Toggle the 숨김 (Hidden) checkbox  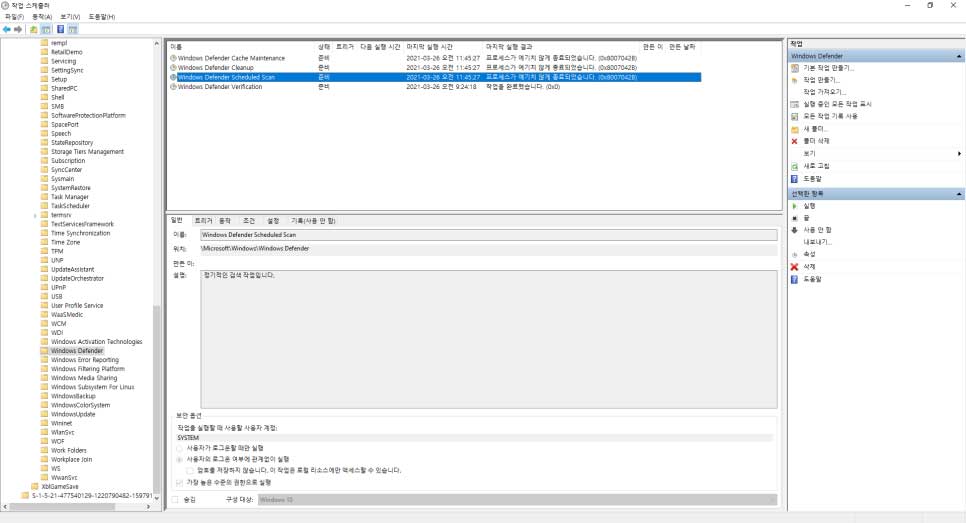(x=176, y=500)
